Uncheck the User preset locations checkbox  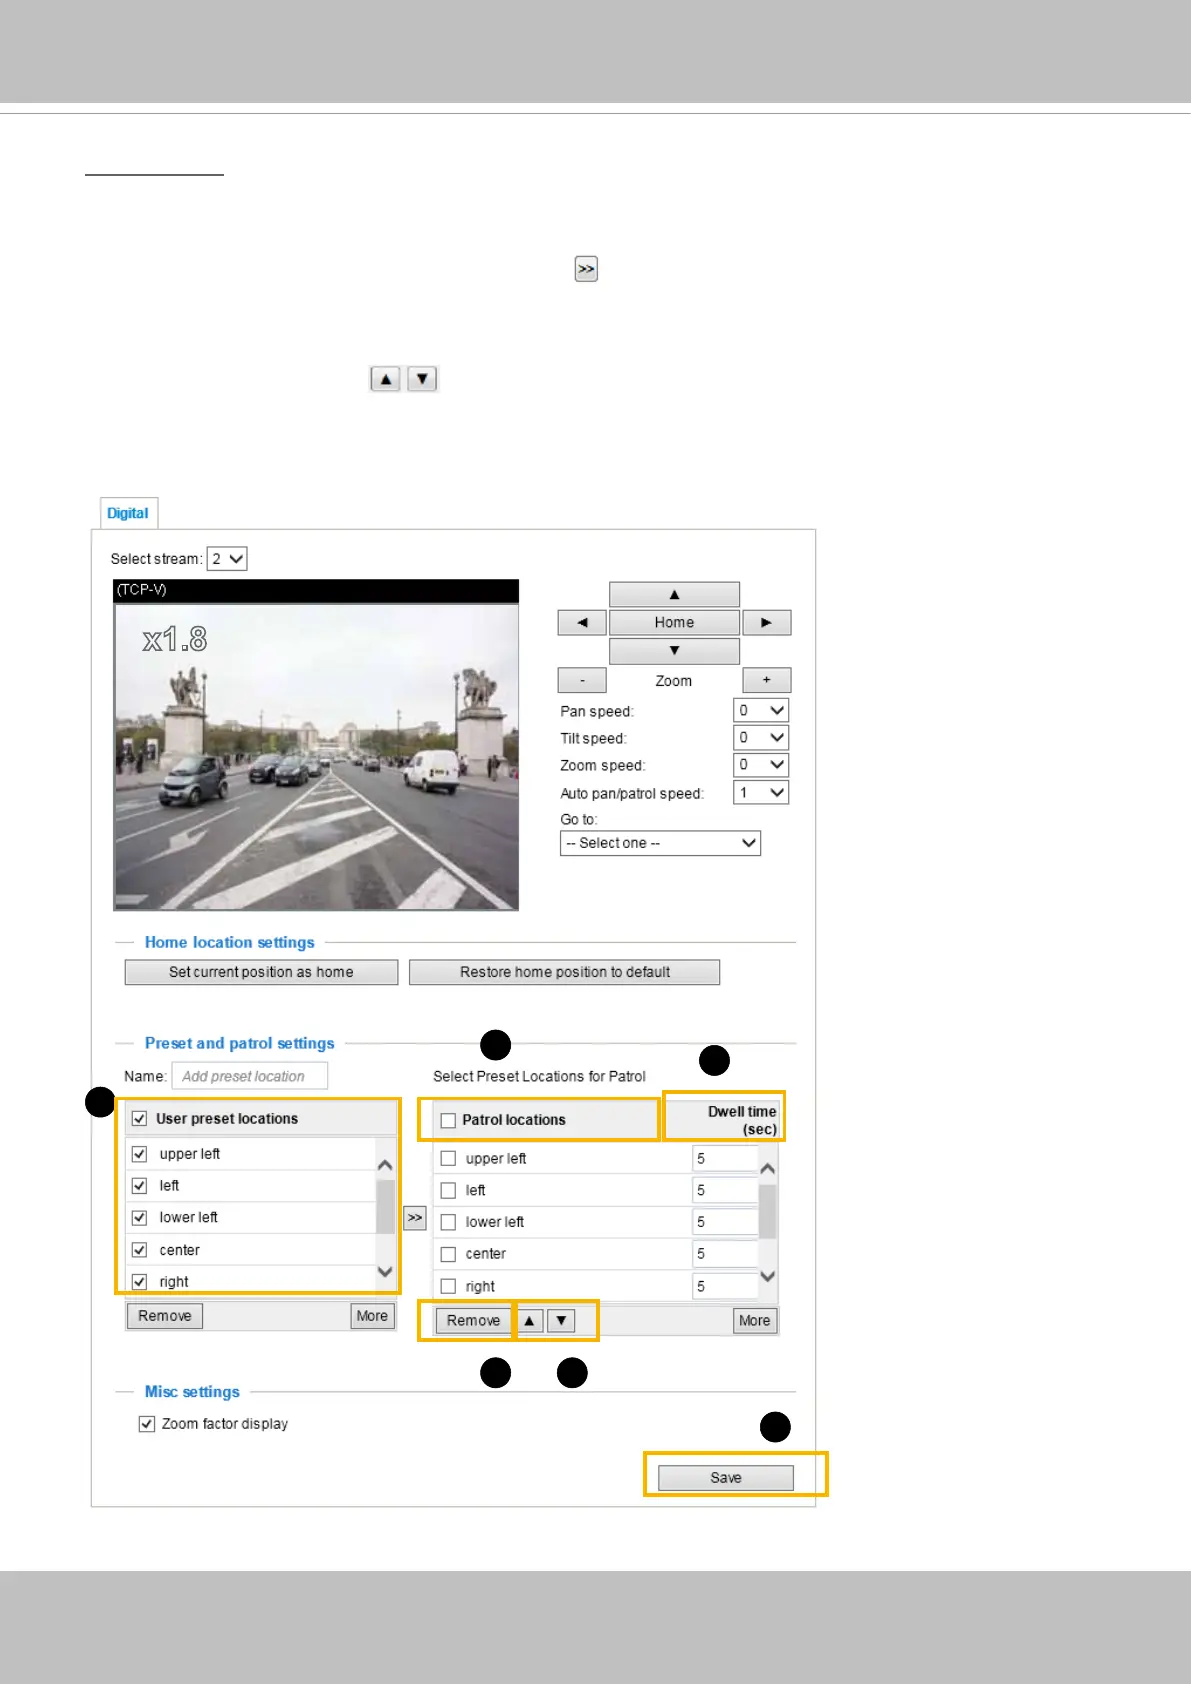(x=140, y=1119)
